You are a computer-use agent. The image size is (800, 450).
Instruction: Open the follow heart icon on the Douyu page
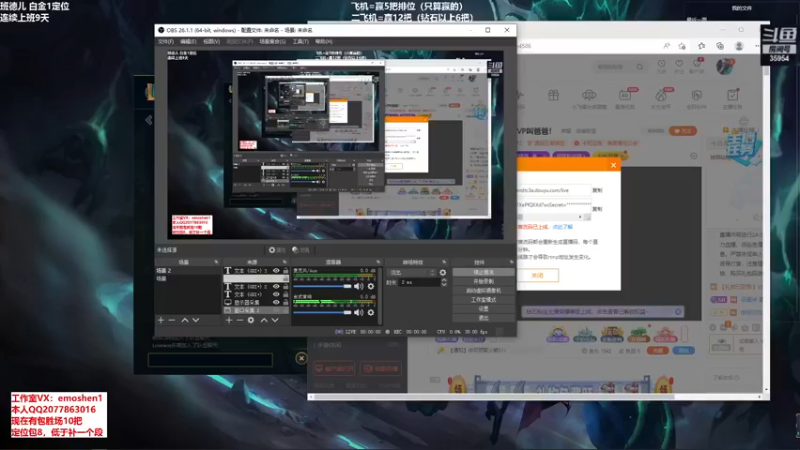click(x=679, y=64)
